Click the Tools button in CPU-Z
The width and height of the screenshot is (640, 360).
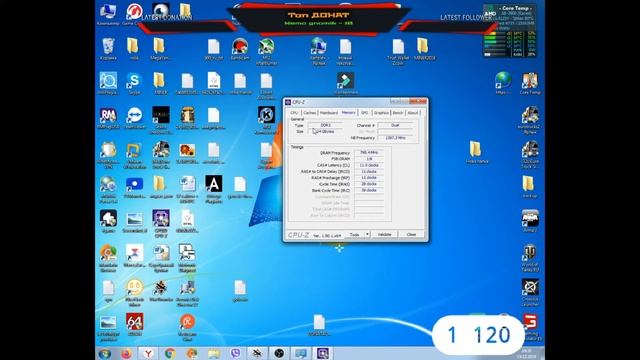pos(355,235)
